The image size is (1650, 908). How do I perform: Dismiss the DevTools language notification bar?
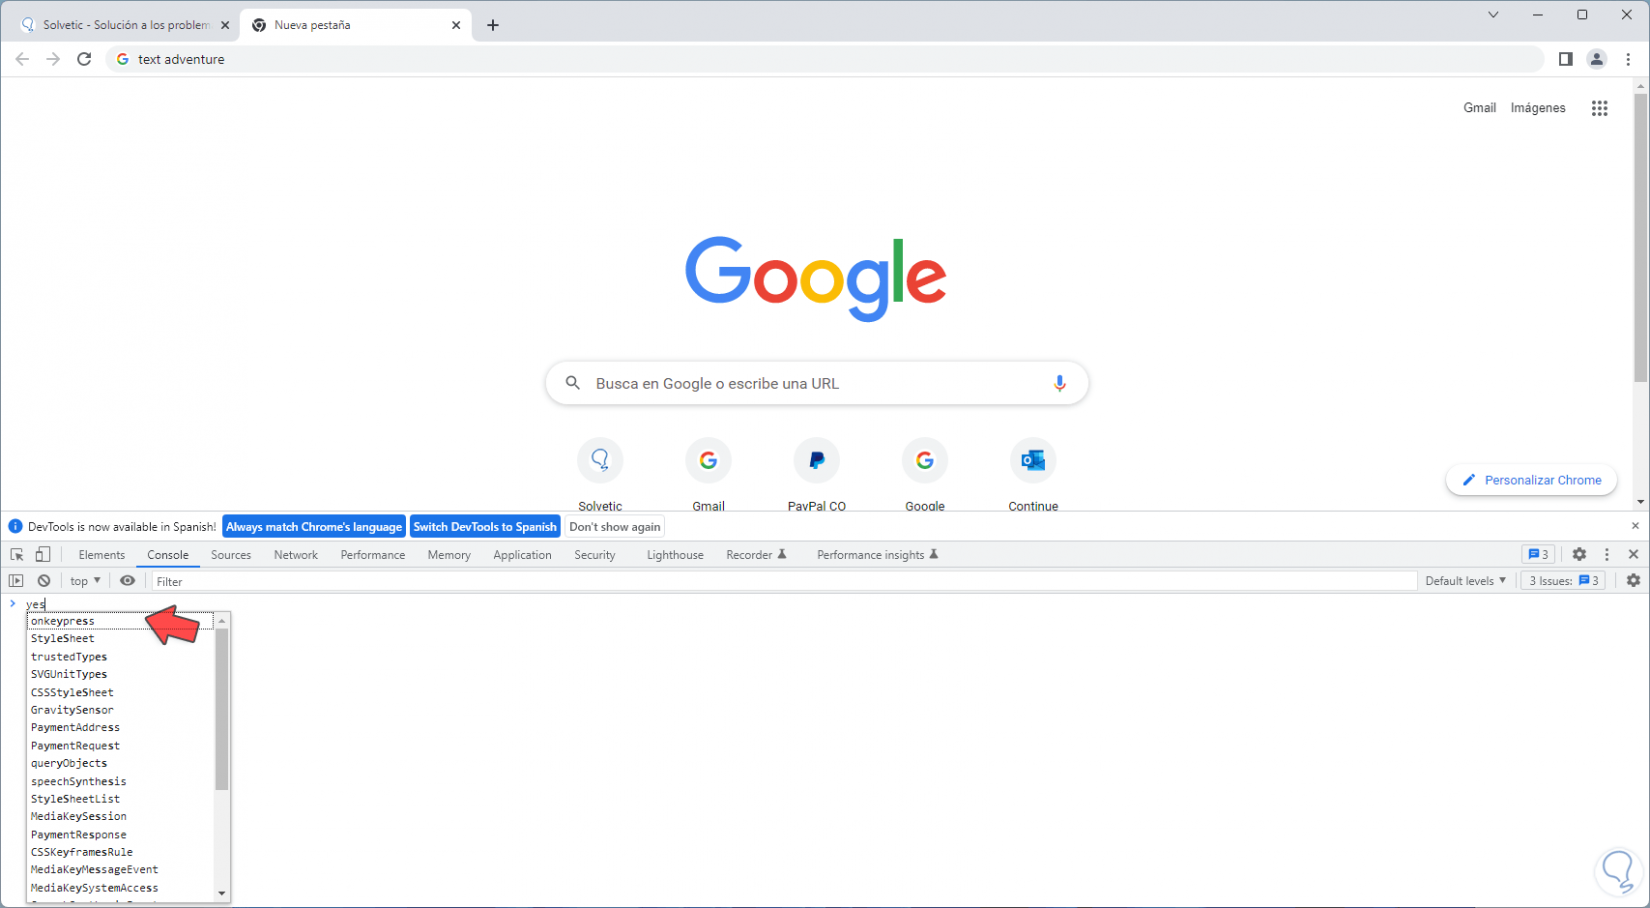point(1635,526)
